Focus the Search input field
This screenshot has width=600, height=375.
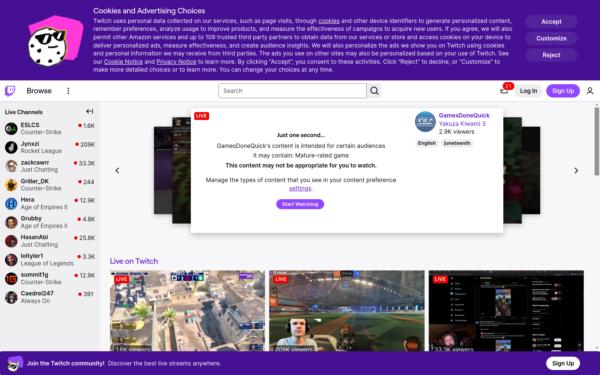click(292, 91)
